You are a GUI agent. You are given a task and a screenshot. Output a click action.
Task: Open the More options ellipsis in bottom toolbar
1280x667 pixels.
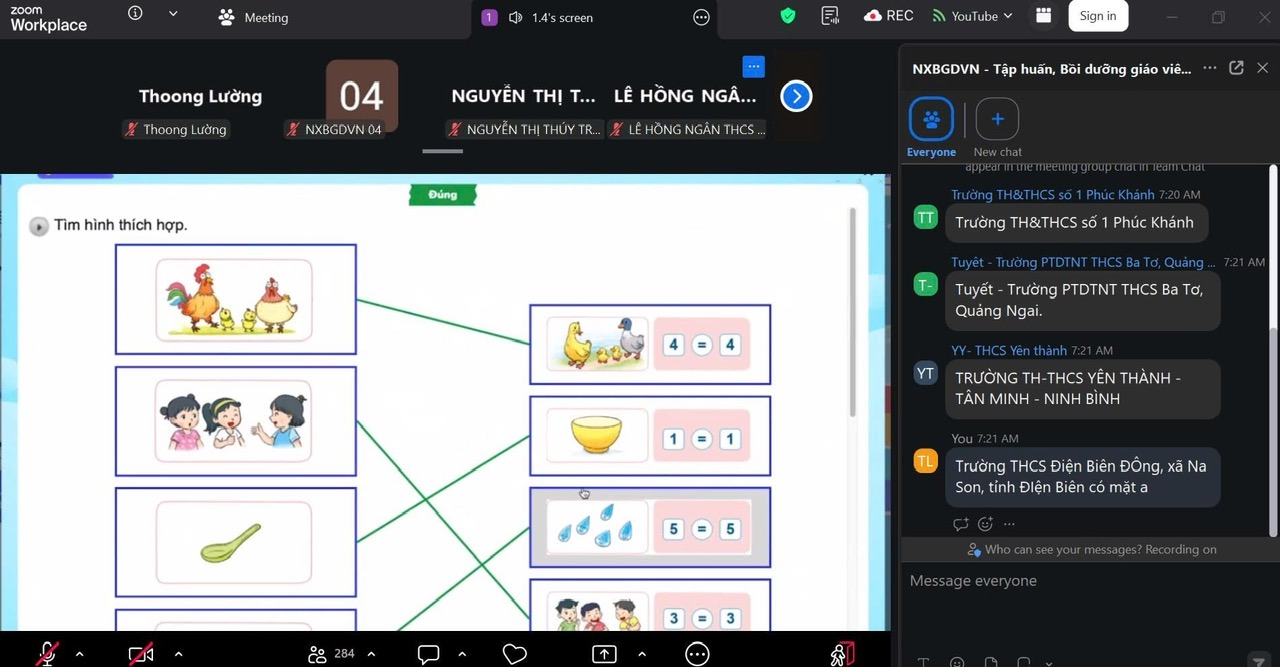coord(698,654)
